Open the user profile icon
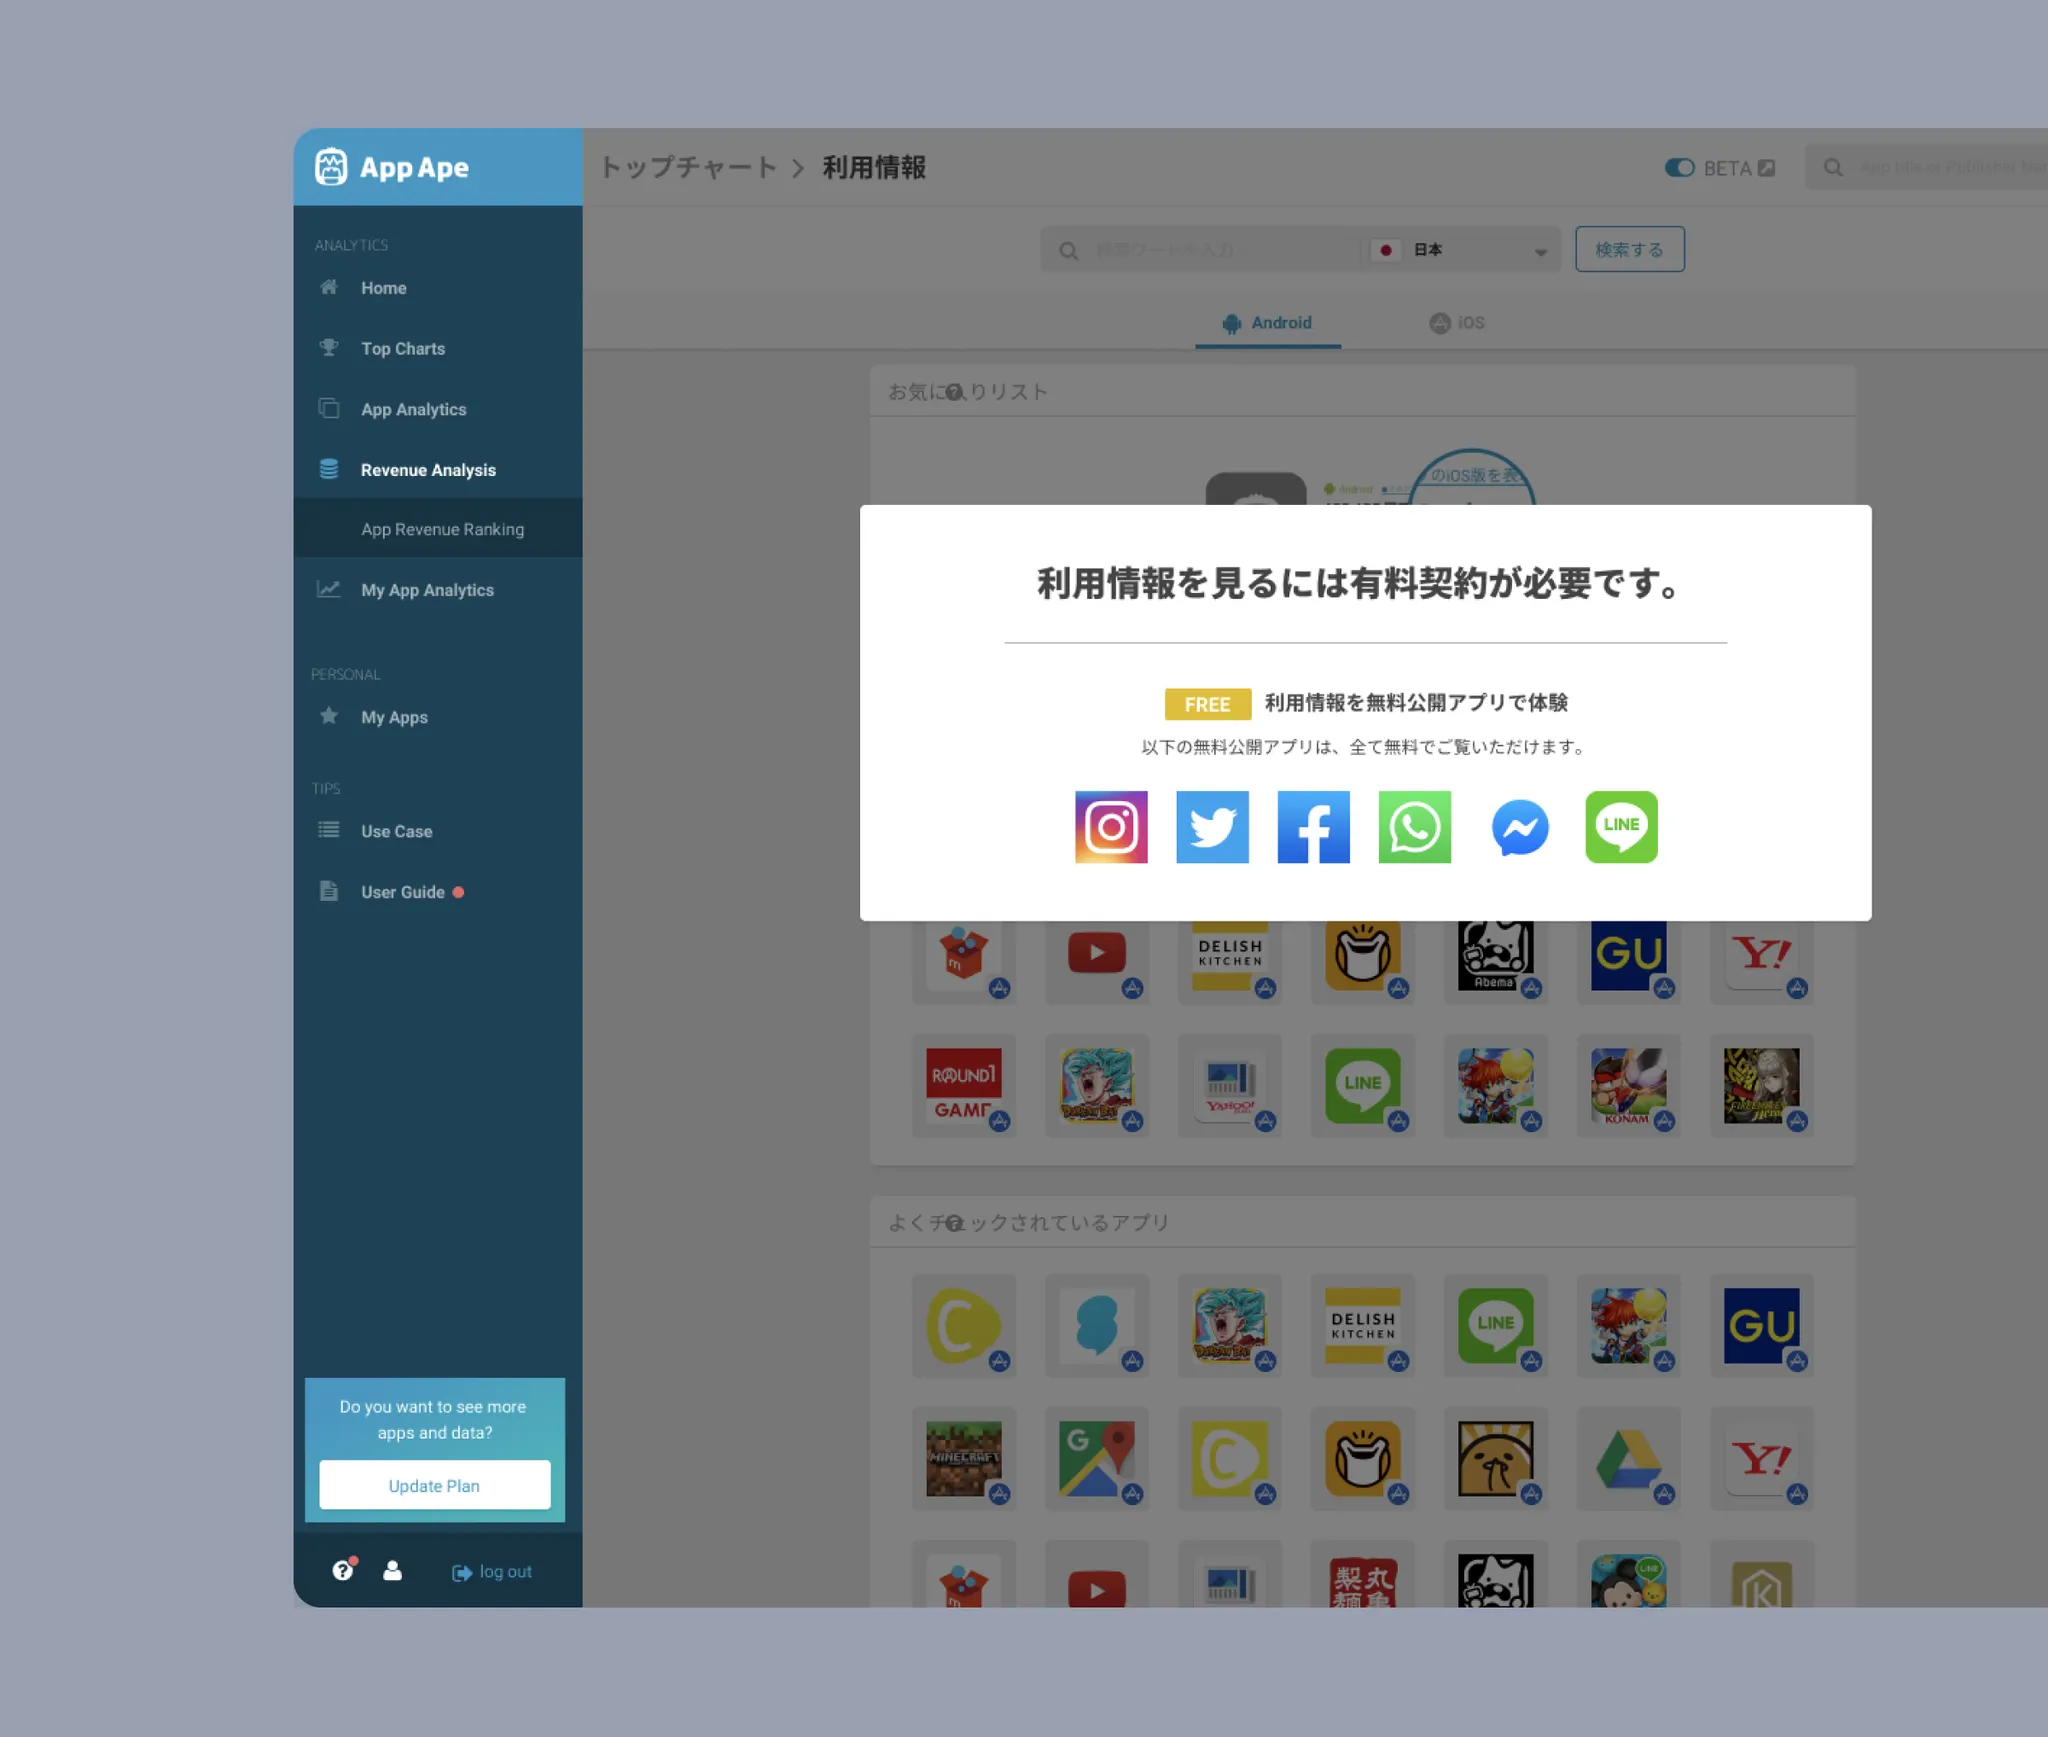 coord(392,1570)
